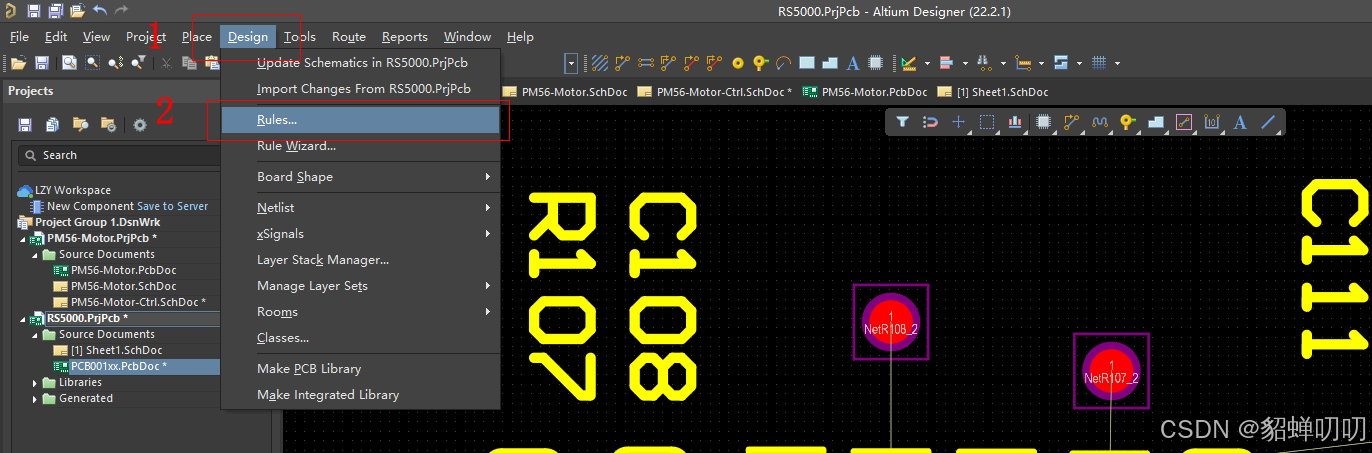Switch to [1] Sheet1.SchDoc tab

pos(994,92)
